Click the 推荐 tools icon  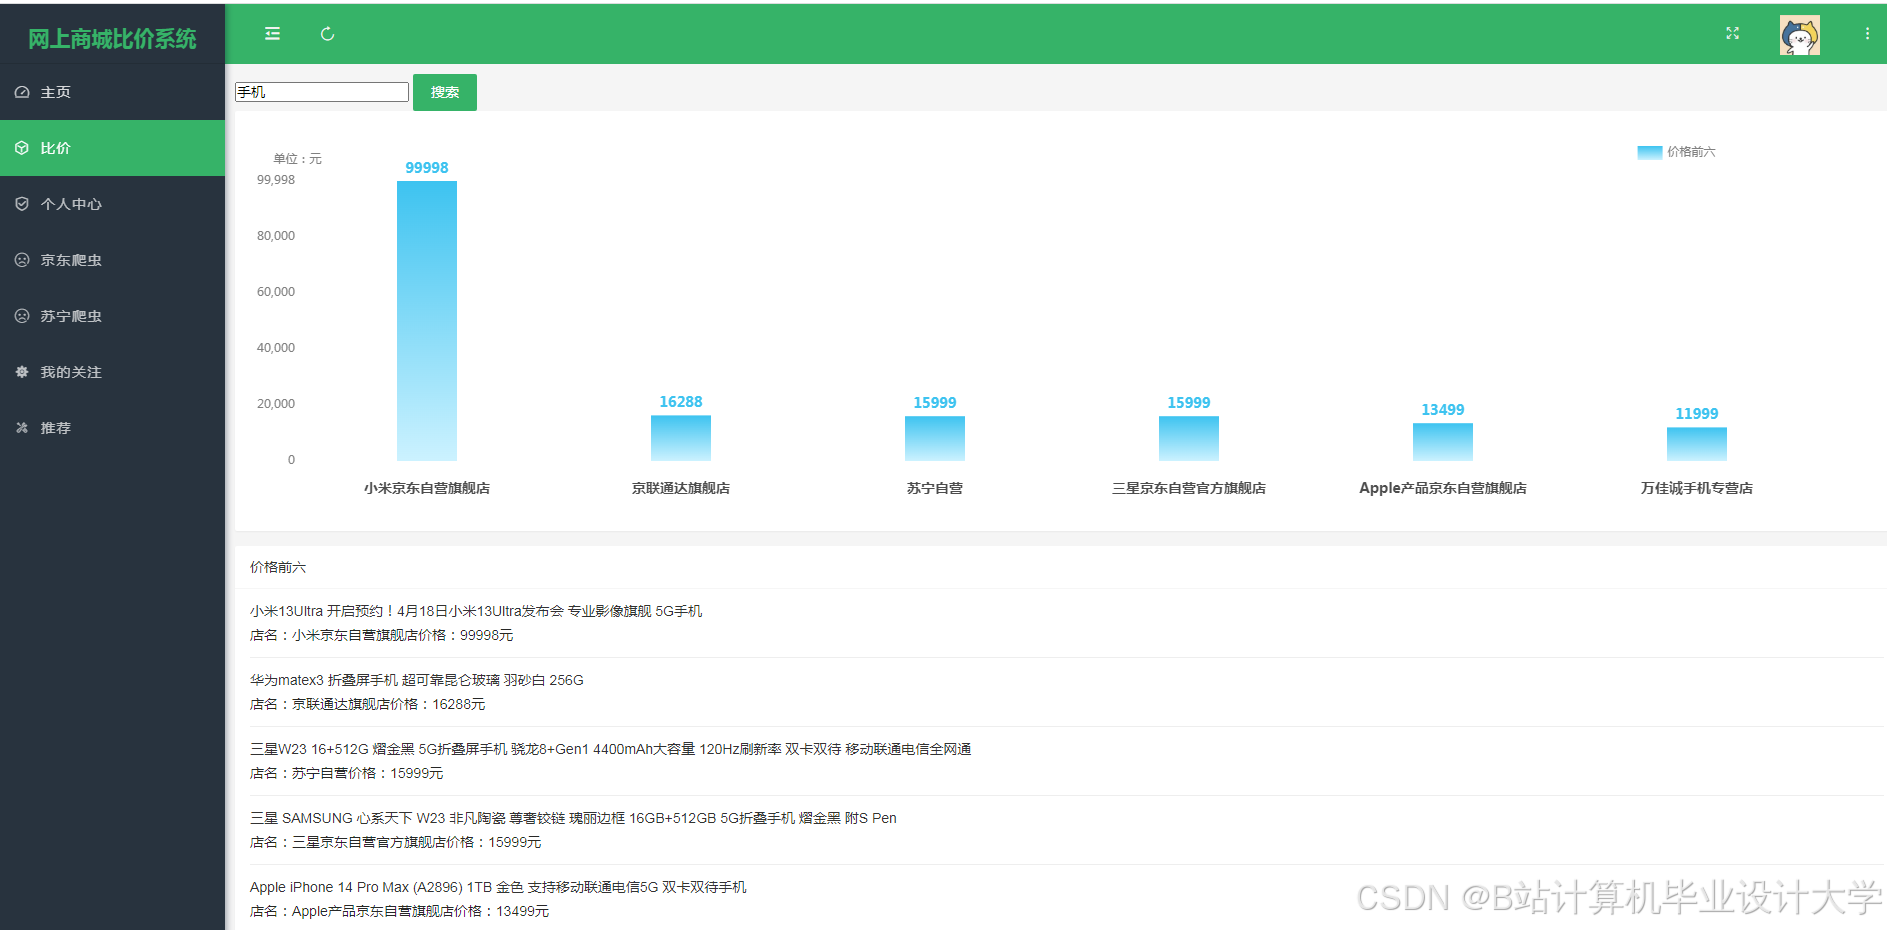(22, 428)
